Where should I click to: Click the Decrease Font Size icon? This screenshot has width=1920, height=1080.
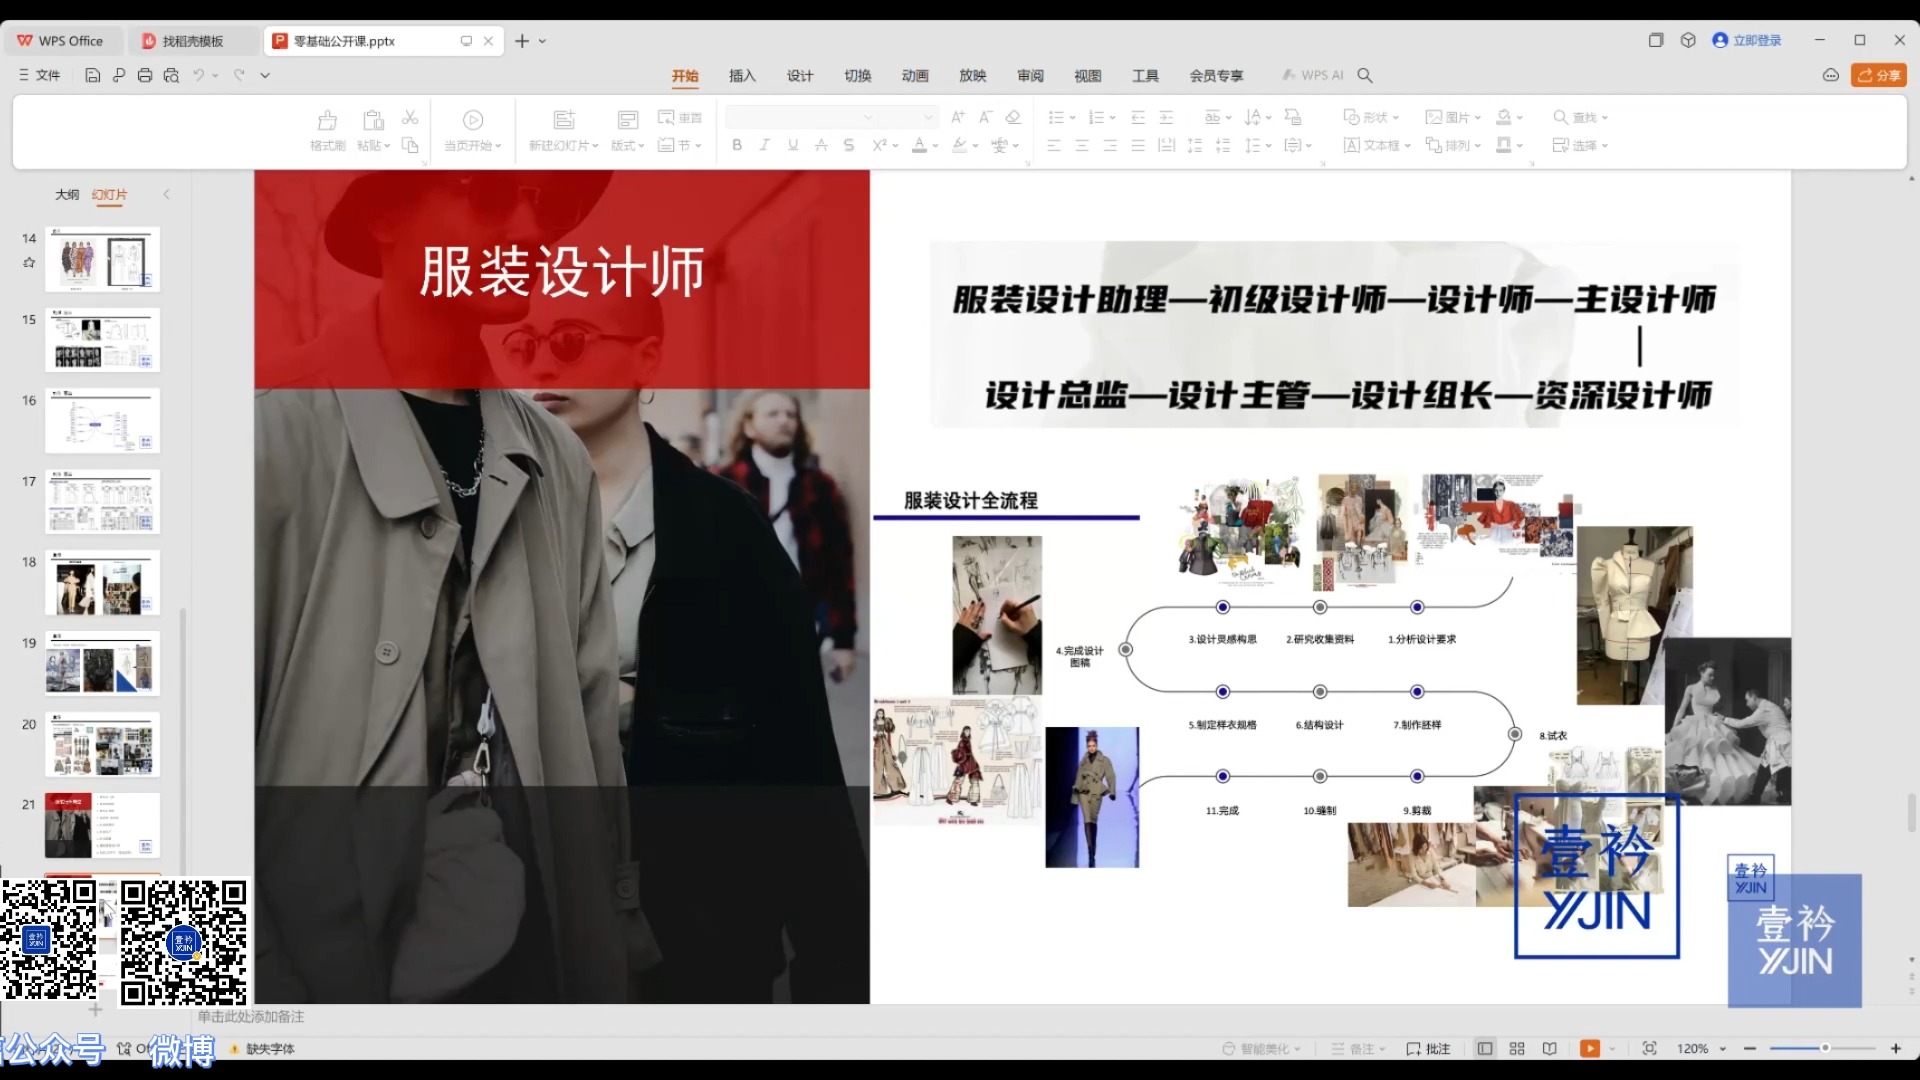click(x=985, y=117)
